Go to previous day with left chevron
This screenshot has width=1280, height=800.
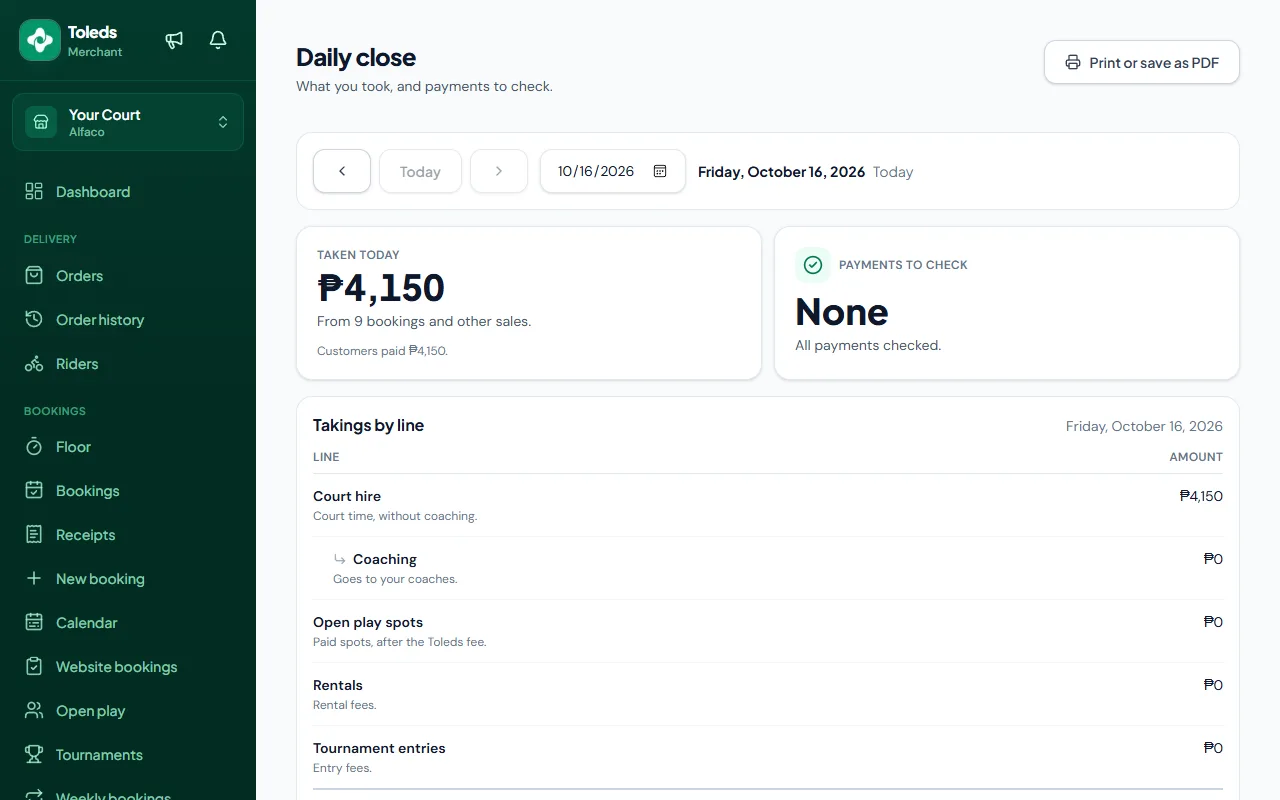coord(342,171)
